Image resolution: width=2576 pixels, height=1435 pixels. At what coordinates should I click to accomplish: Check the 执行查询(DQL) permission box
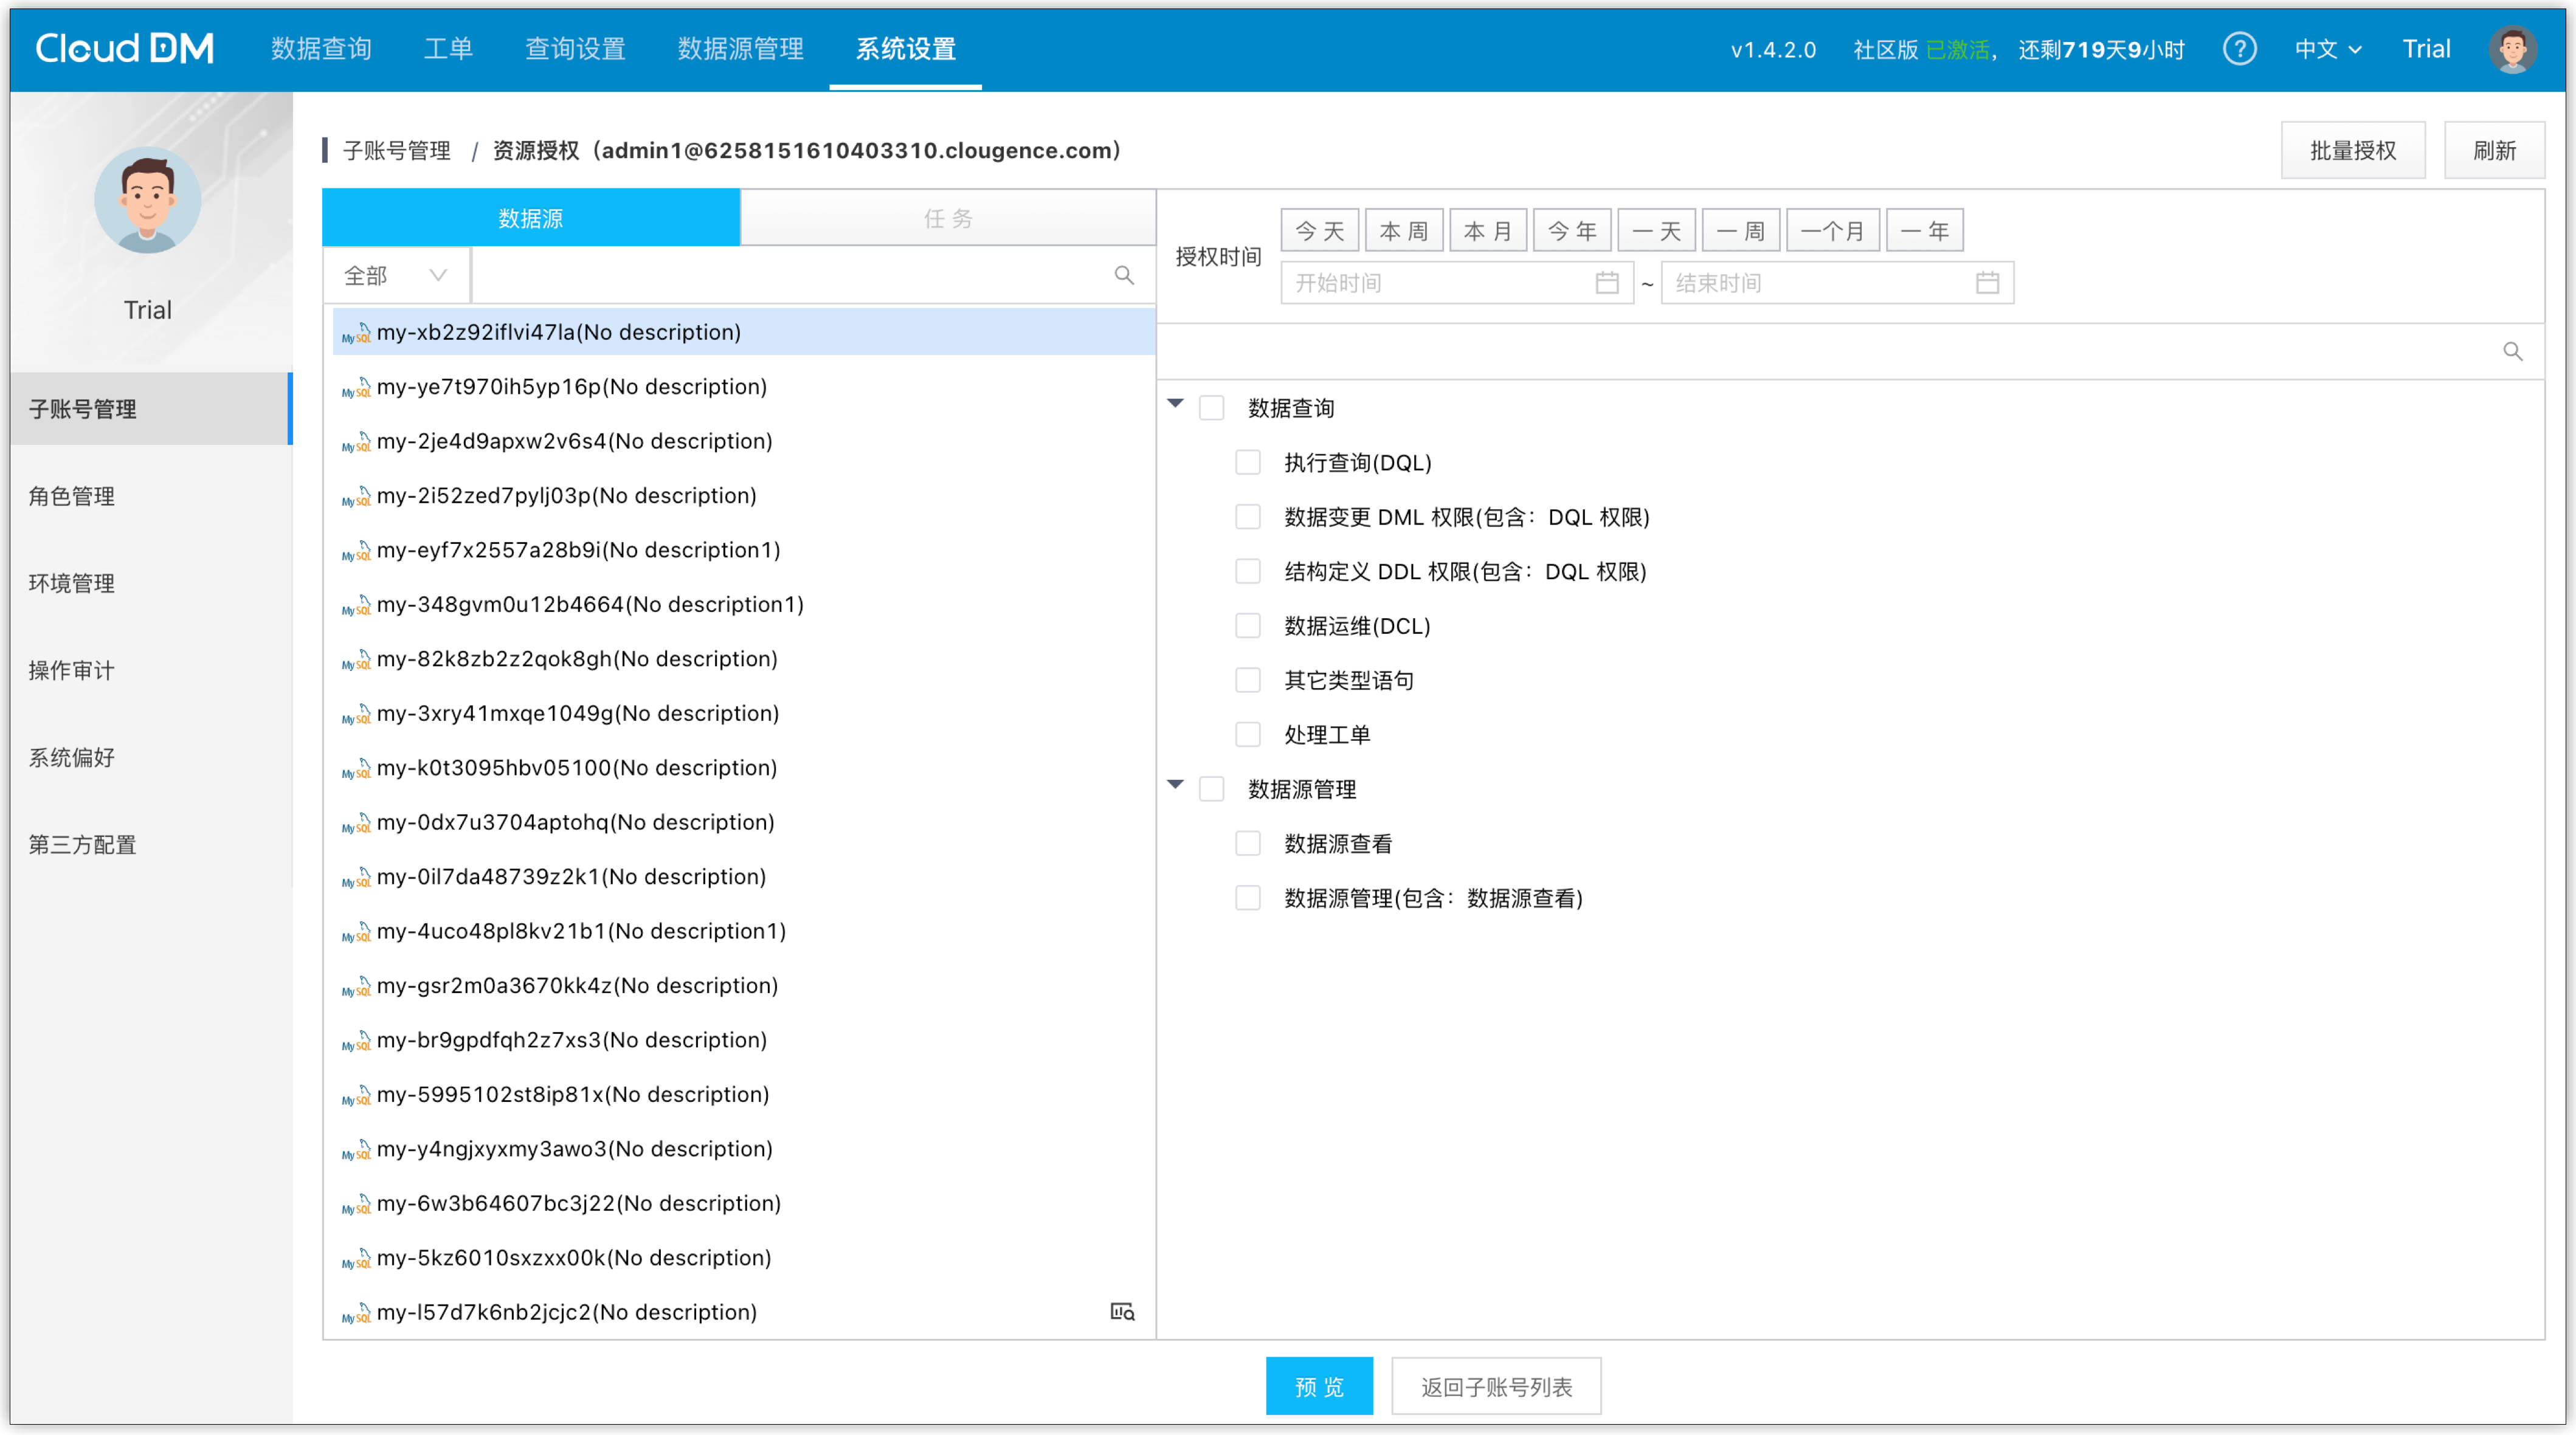coord(1247,462)
